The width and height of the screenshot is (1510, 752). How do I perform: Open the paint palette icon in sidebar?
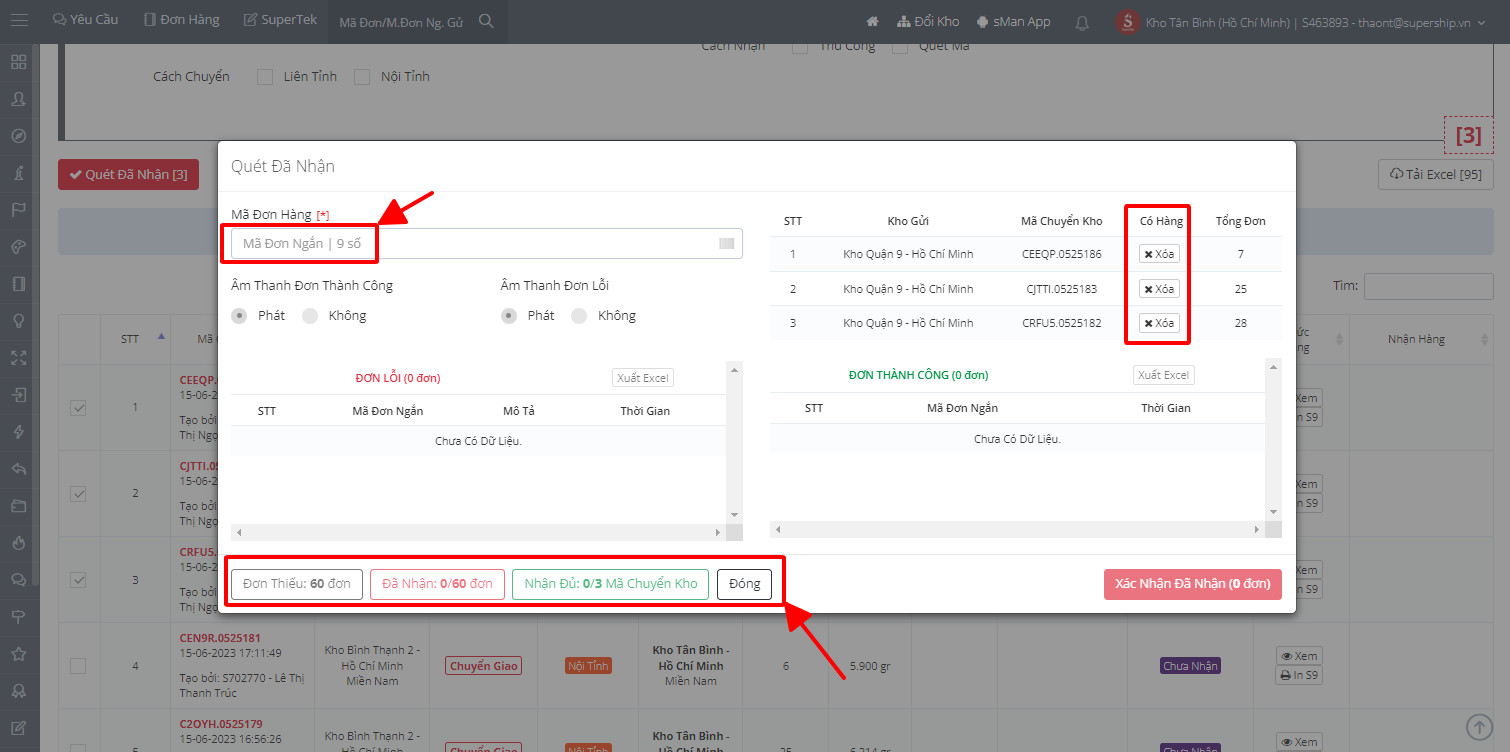point(18,247)
